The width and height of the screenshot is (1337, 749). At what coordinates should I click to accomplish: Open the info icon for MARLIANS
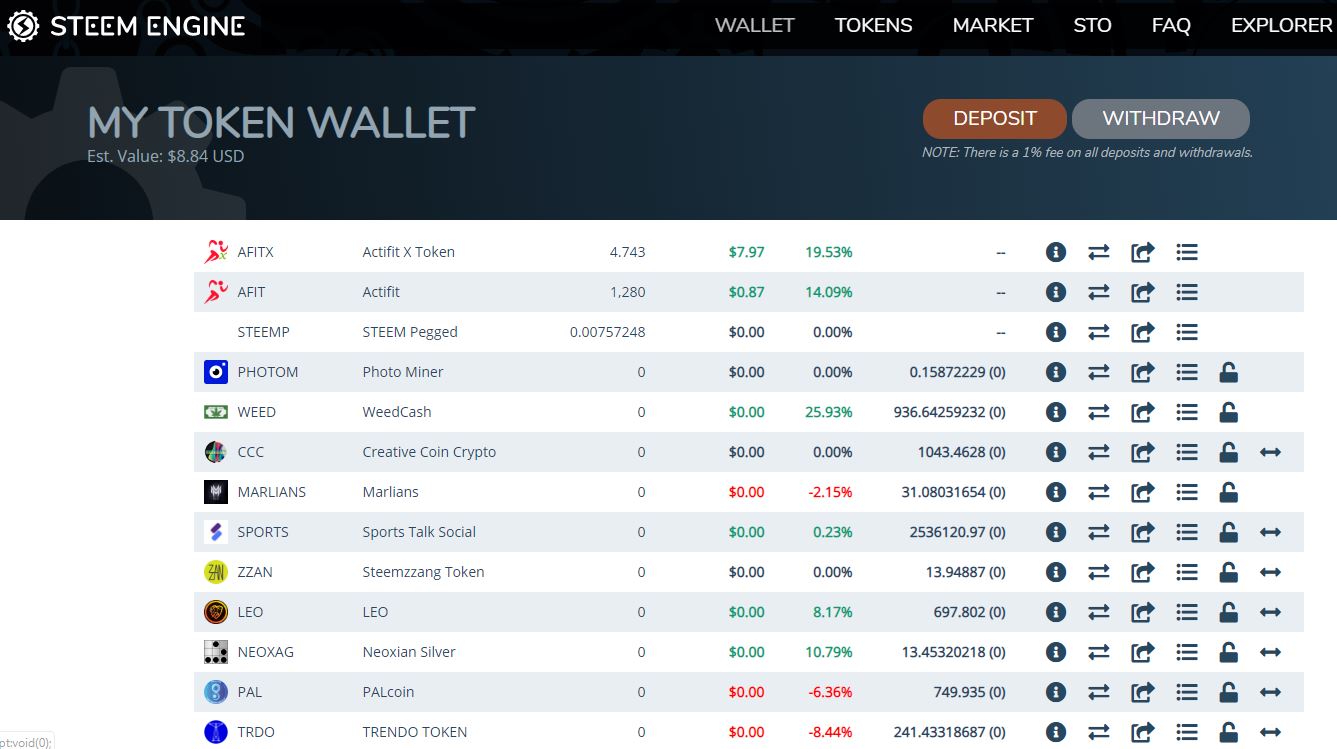click(x=1055, y=492)
